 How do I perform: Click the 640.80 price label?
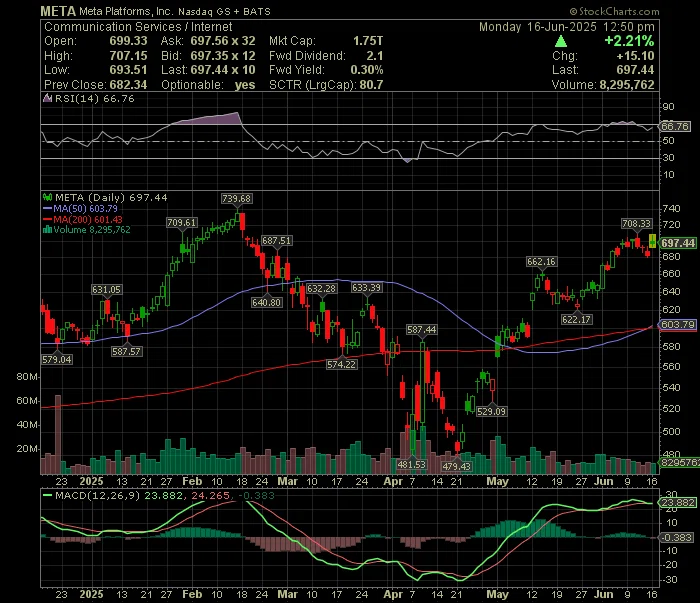[x=267, y=303]
